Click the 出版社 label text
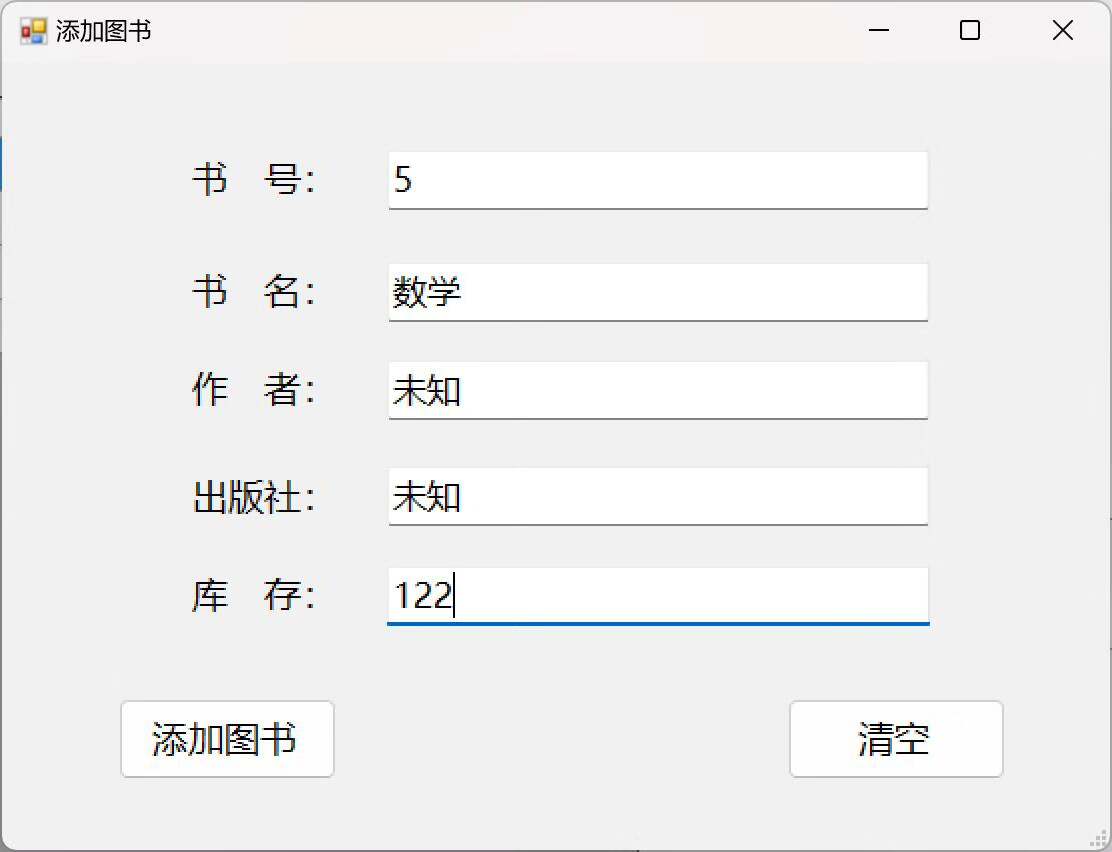The width and height of the screenshot is (1112, 852). click(x=253, y=497)
